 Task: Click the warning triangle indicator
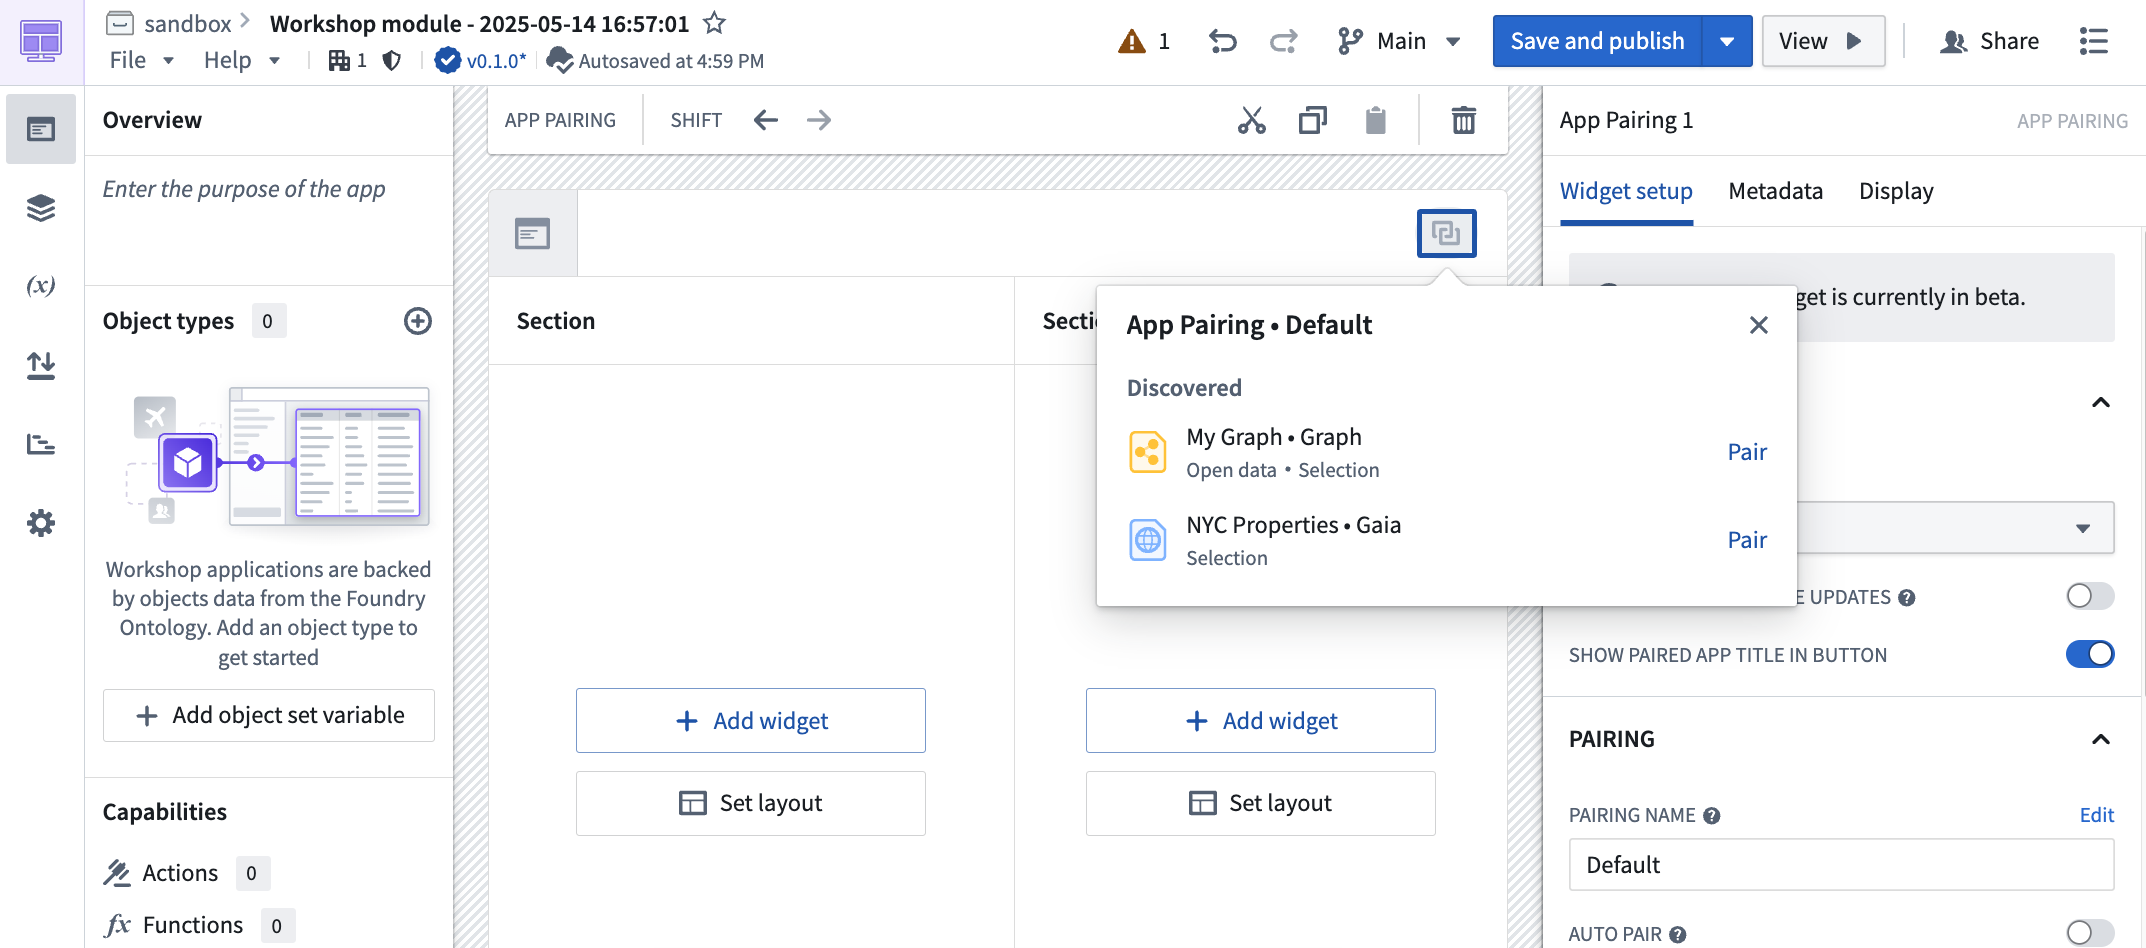click(x=1132, y=41)
